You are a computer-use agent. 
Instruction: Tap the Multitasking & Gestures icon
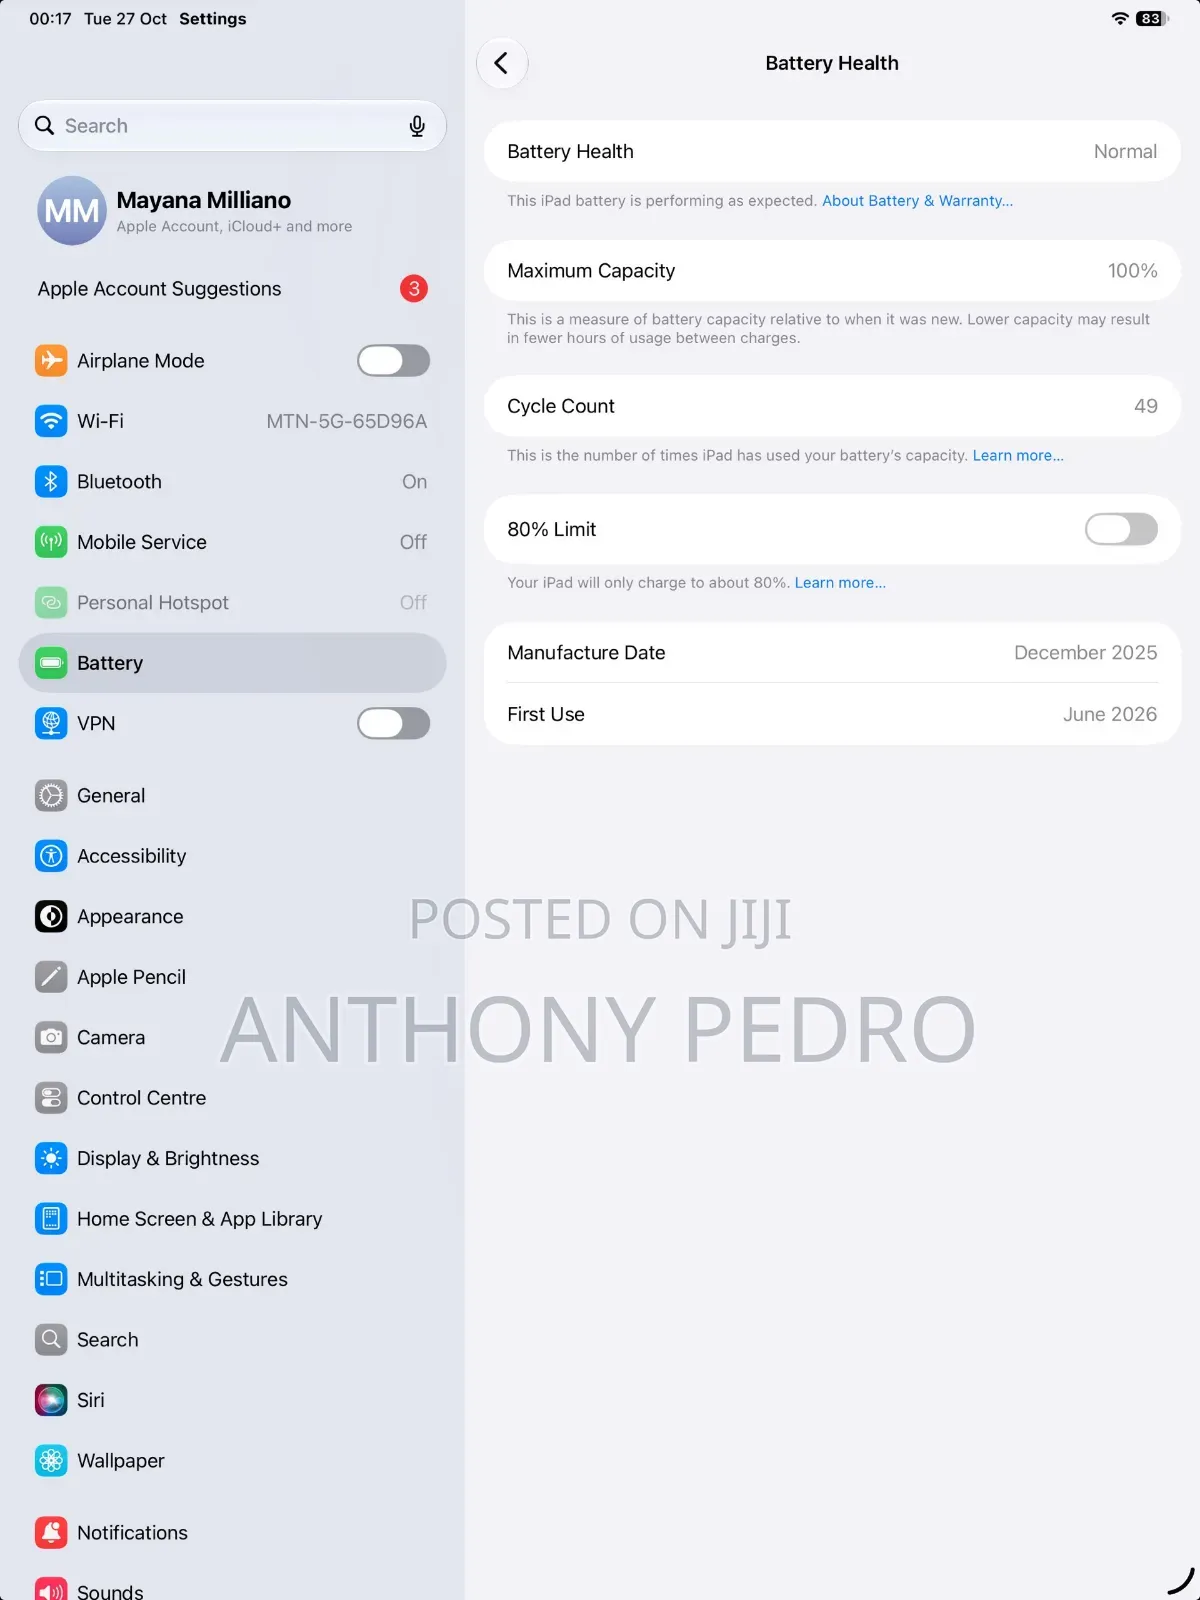click(51, 1280)
